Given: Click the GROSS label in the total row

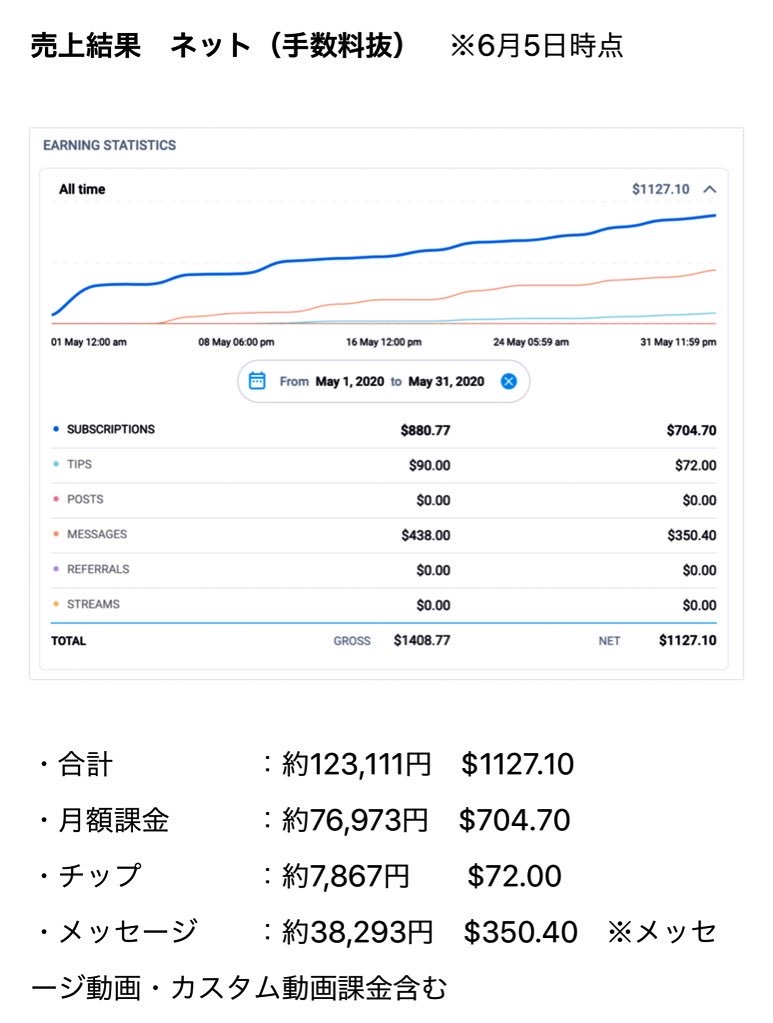Looking at the screenshot, I should pyautogui.click(x=352, y=641).
